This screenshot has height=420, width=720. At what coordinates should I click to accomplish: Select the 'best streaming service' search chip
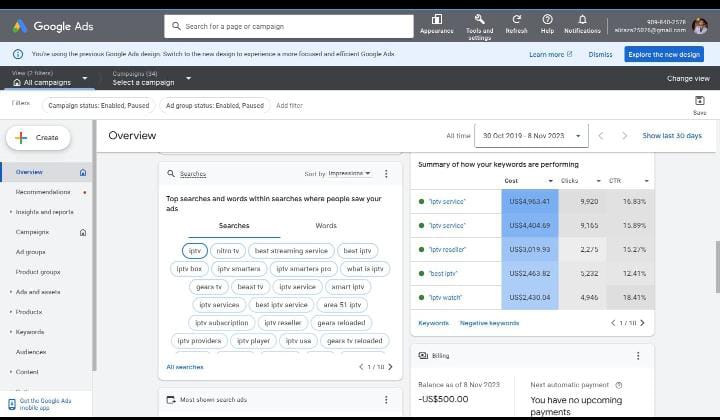(x=291, y=251)
